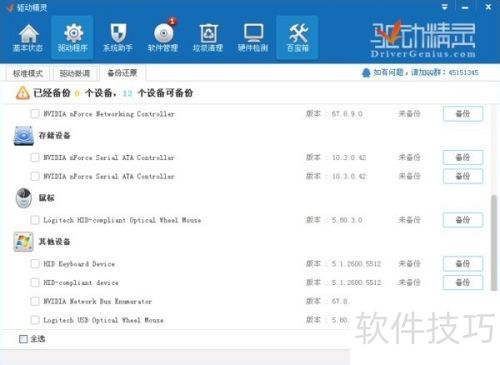Click the DriverGenius.com logo

pyautogui.click(x=423, y=39)
